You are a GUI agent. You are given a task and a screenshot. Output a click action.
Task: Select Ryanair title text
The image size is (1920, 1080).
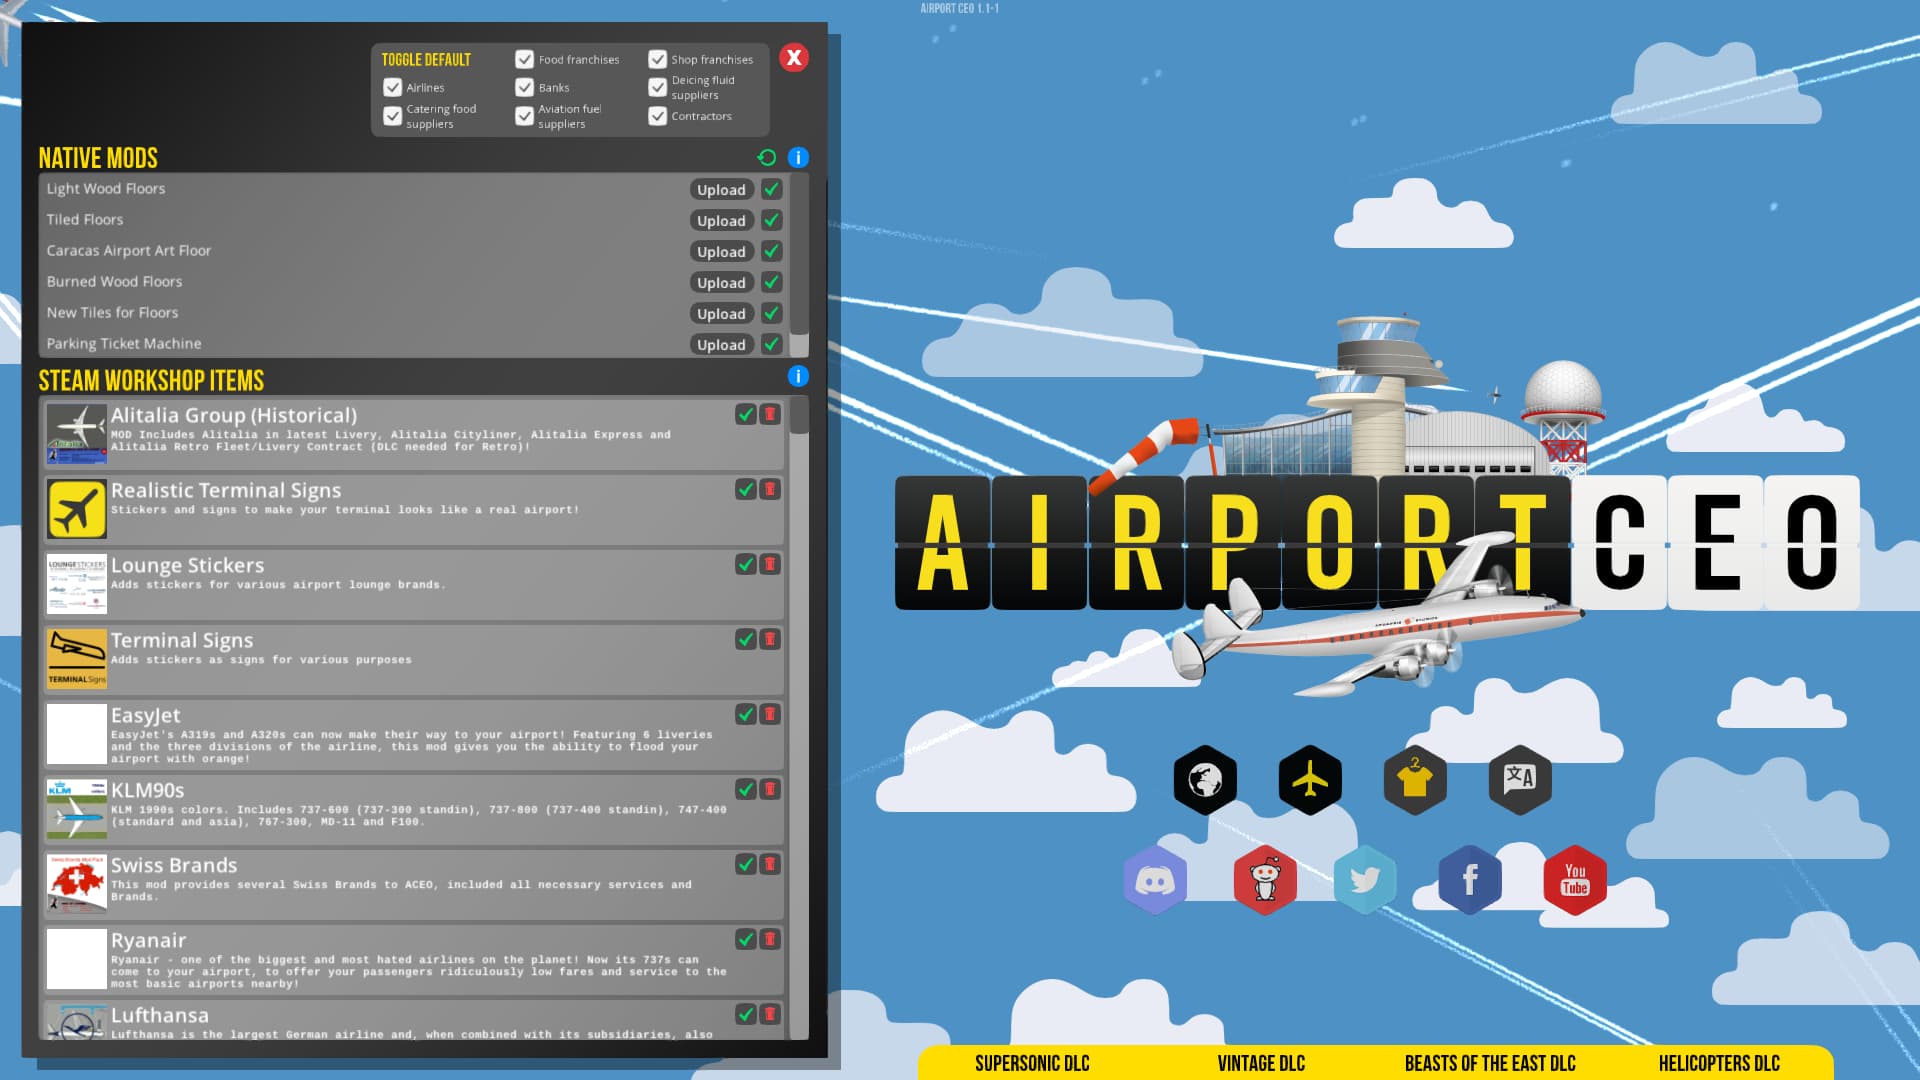pyautogui.click(x=149, y=940)
